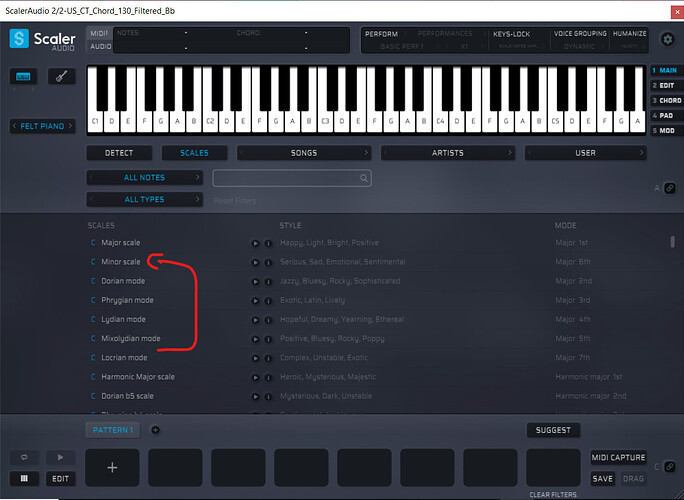Toggle VOICE GROUPING
Viewport: 684px width, 500px height.
coord(580,34)
